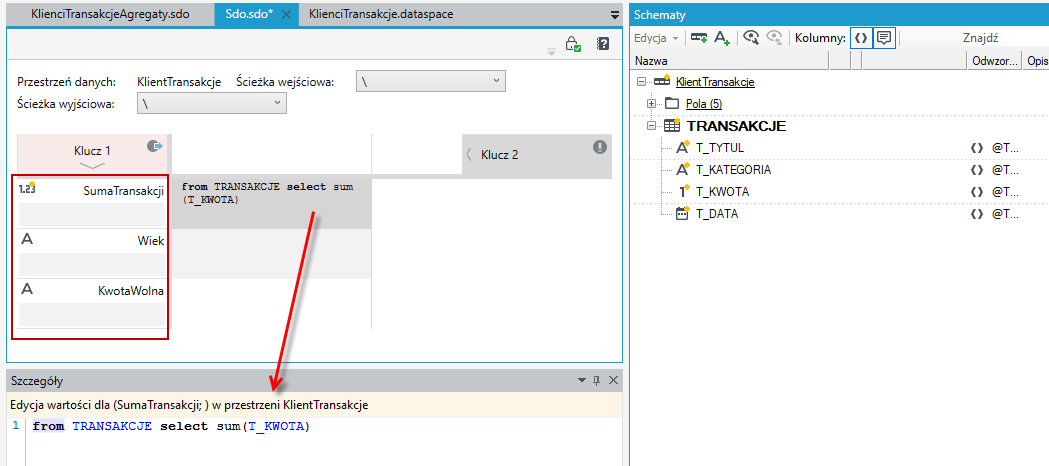Click the Opis column header
Screen dimensions: 1049x466
click(1036, 61)
